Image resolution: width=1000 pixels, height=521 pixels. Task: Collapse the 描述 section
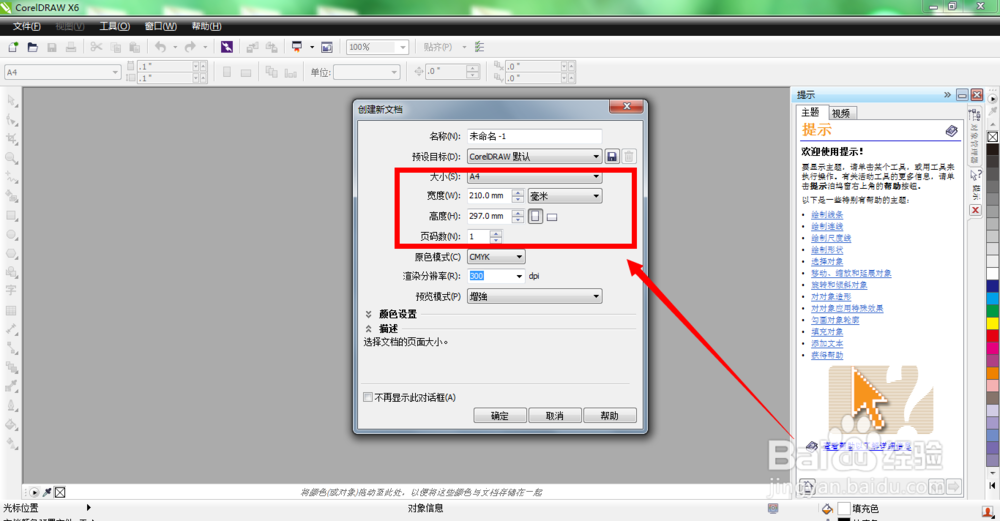(369, 328)
